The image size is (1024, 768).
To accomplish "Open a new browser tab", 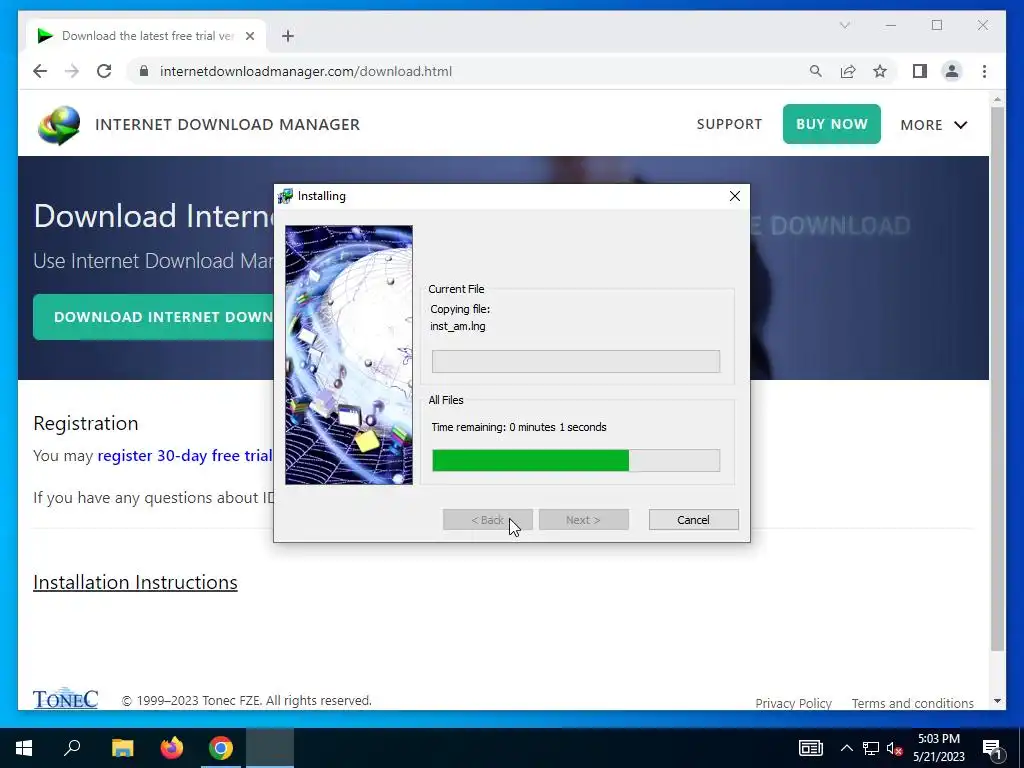I will 288,36.
